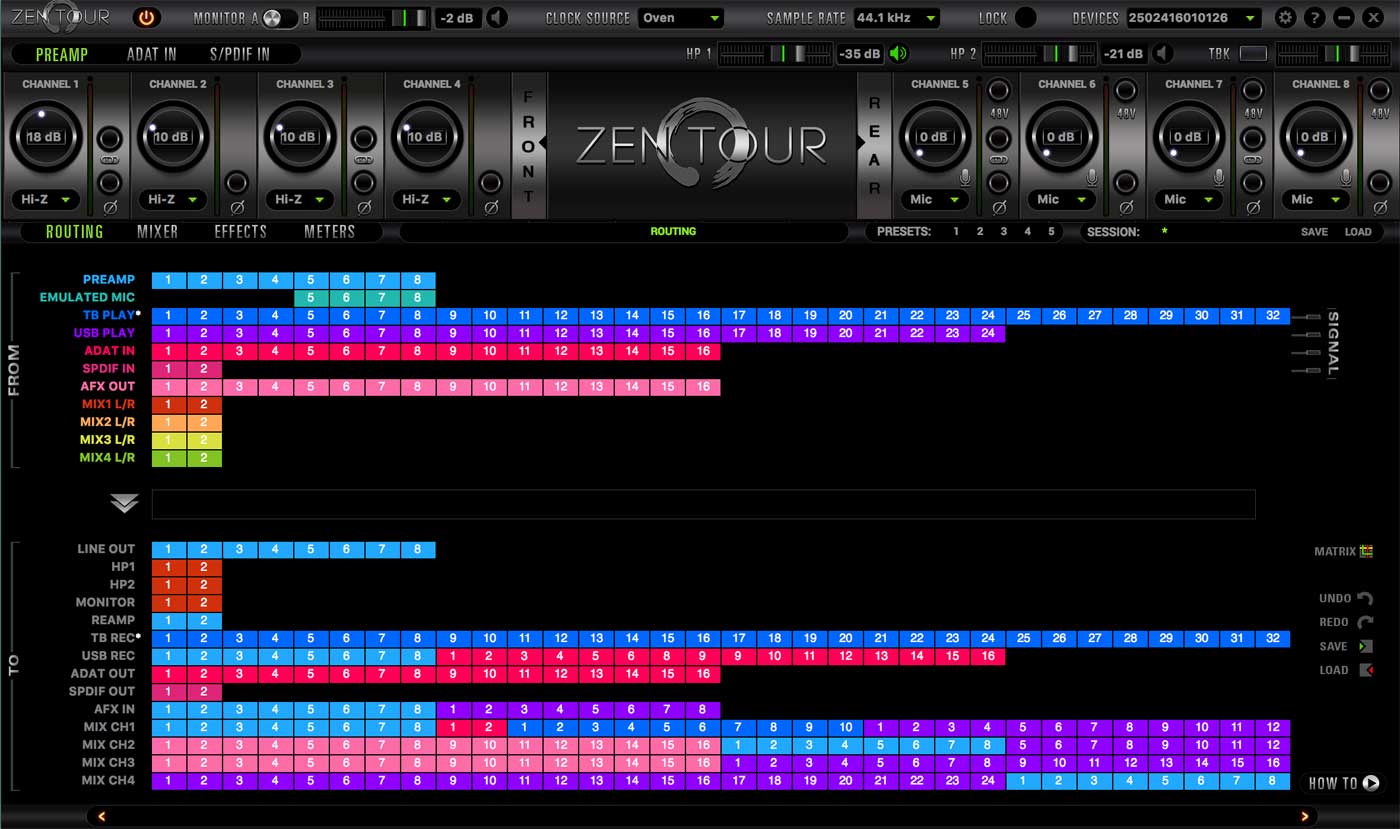Open the settings gear
Image resolution: width=1400 pixels, height=829 pixels.
(x=1285, y=18)
